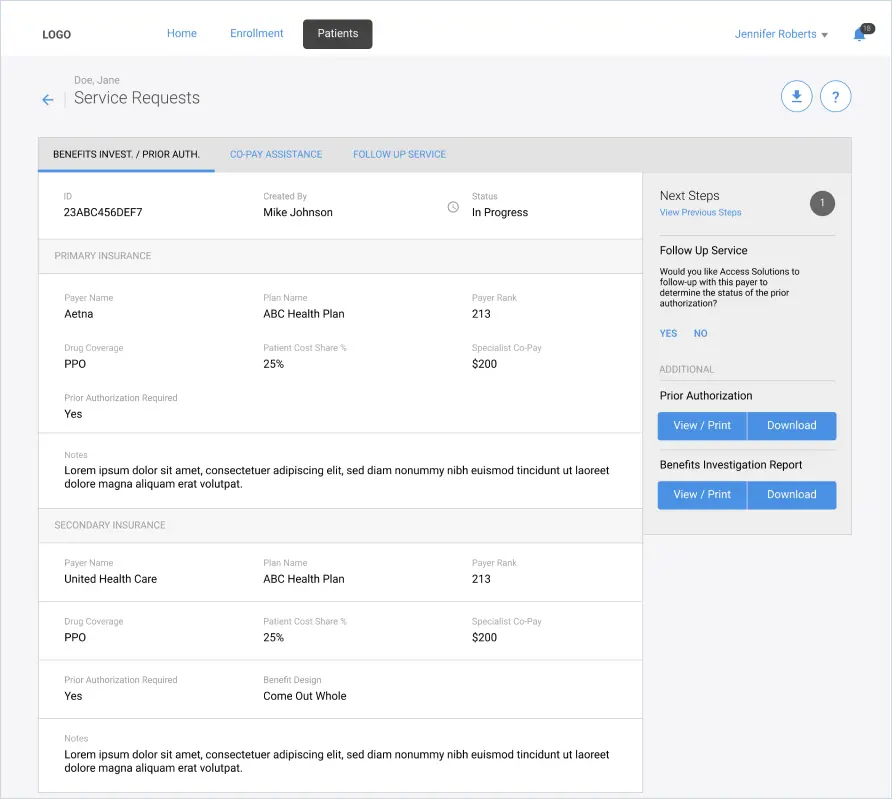Click View / Print under Prior Authorization

pos(702,426)
